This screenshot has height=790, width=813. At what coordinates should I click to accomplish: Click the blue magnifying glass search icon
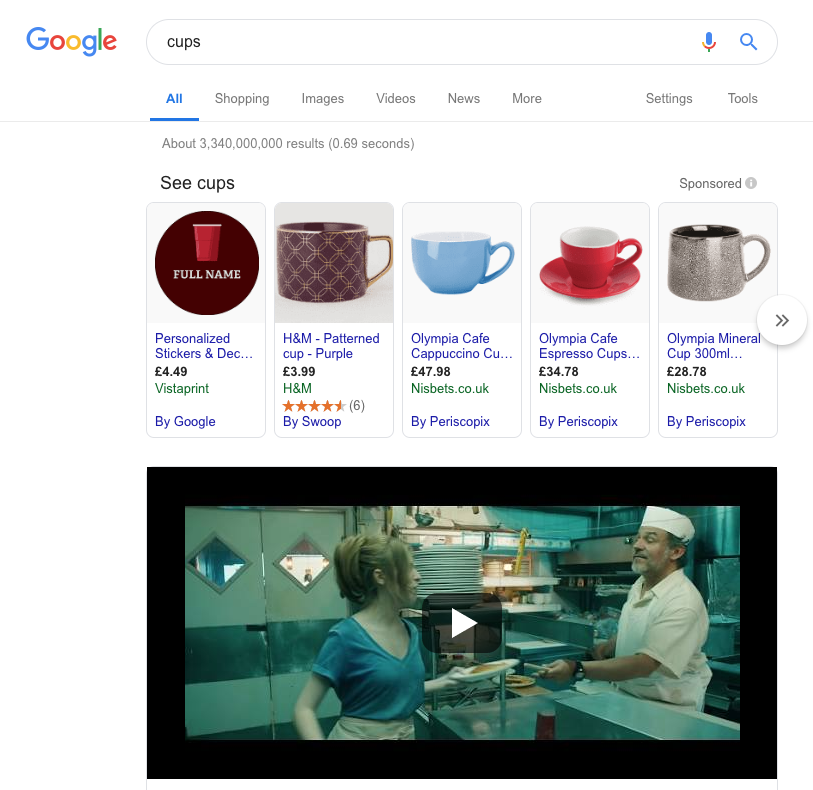coord(748,42)
